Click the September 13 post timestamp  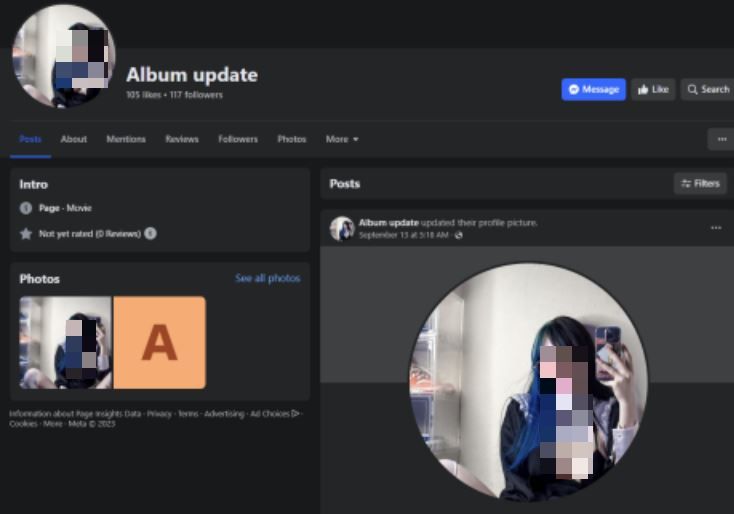pyautogui.click(x=404, y=235)
